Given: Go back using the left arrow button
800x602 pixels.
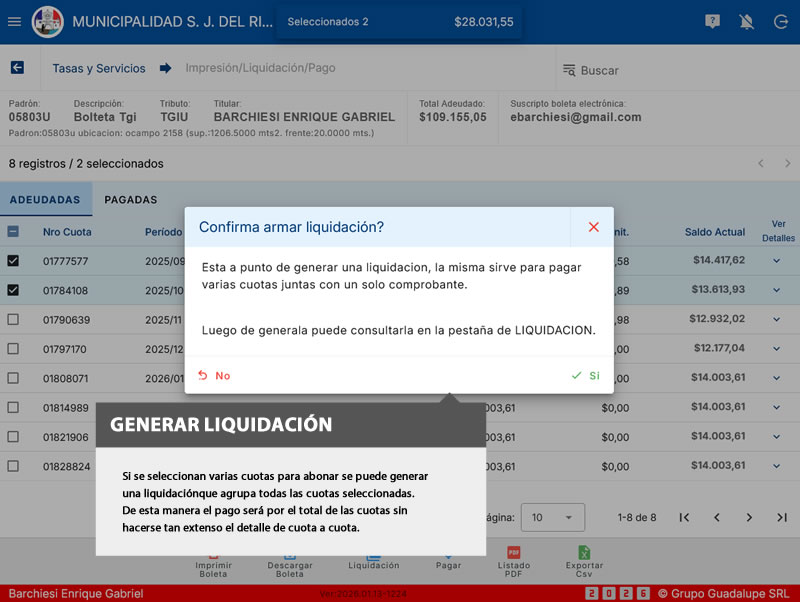Looking at the screenshot, I should click(17, 68).
